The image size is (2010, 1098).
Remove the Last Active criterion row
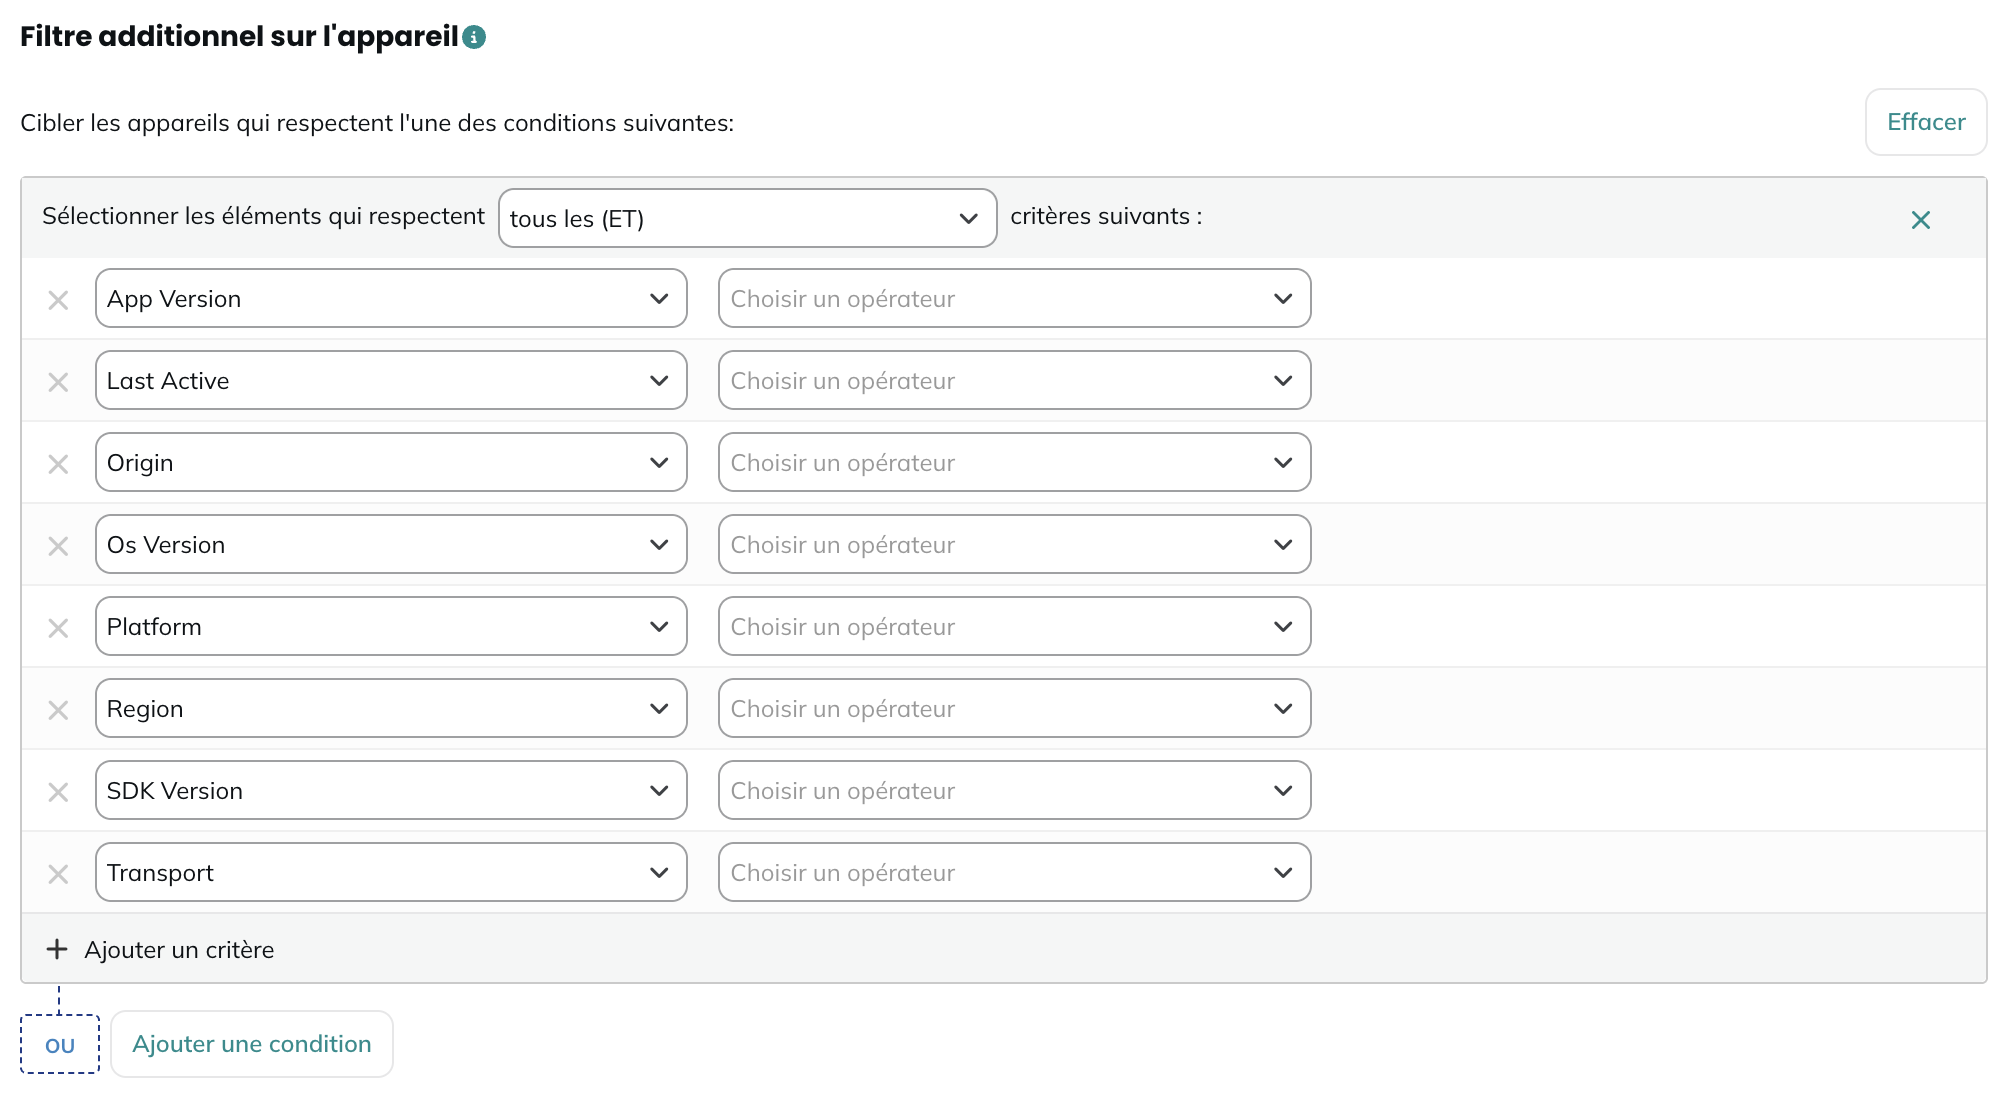click(58, 382)
